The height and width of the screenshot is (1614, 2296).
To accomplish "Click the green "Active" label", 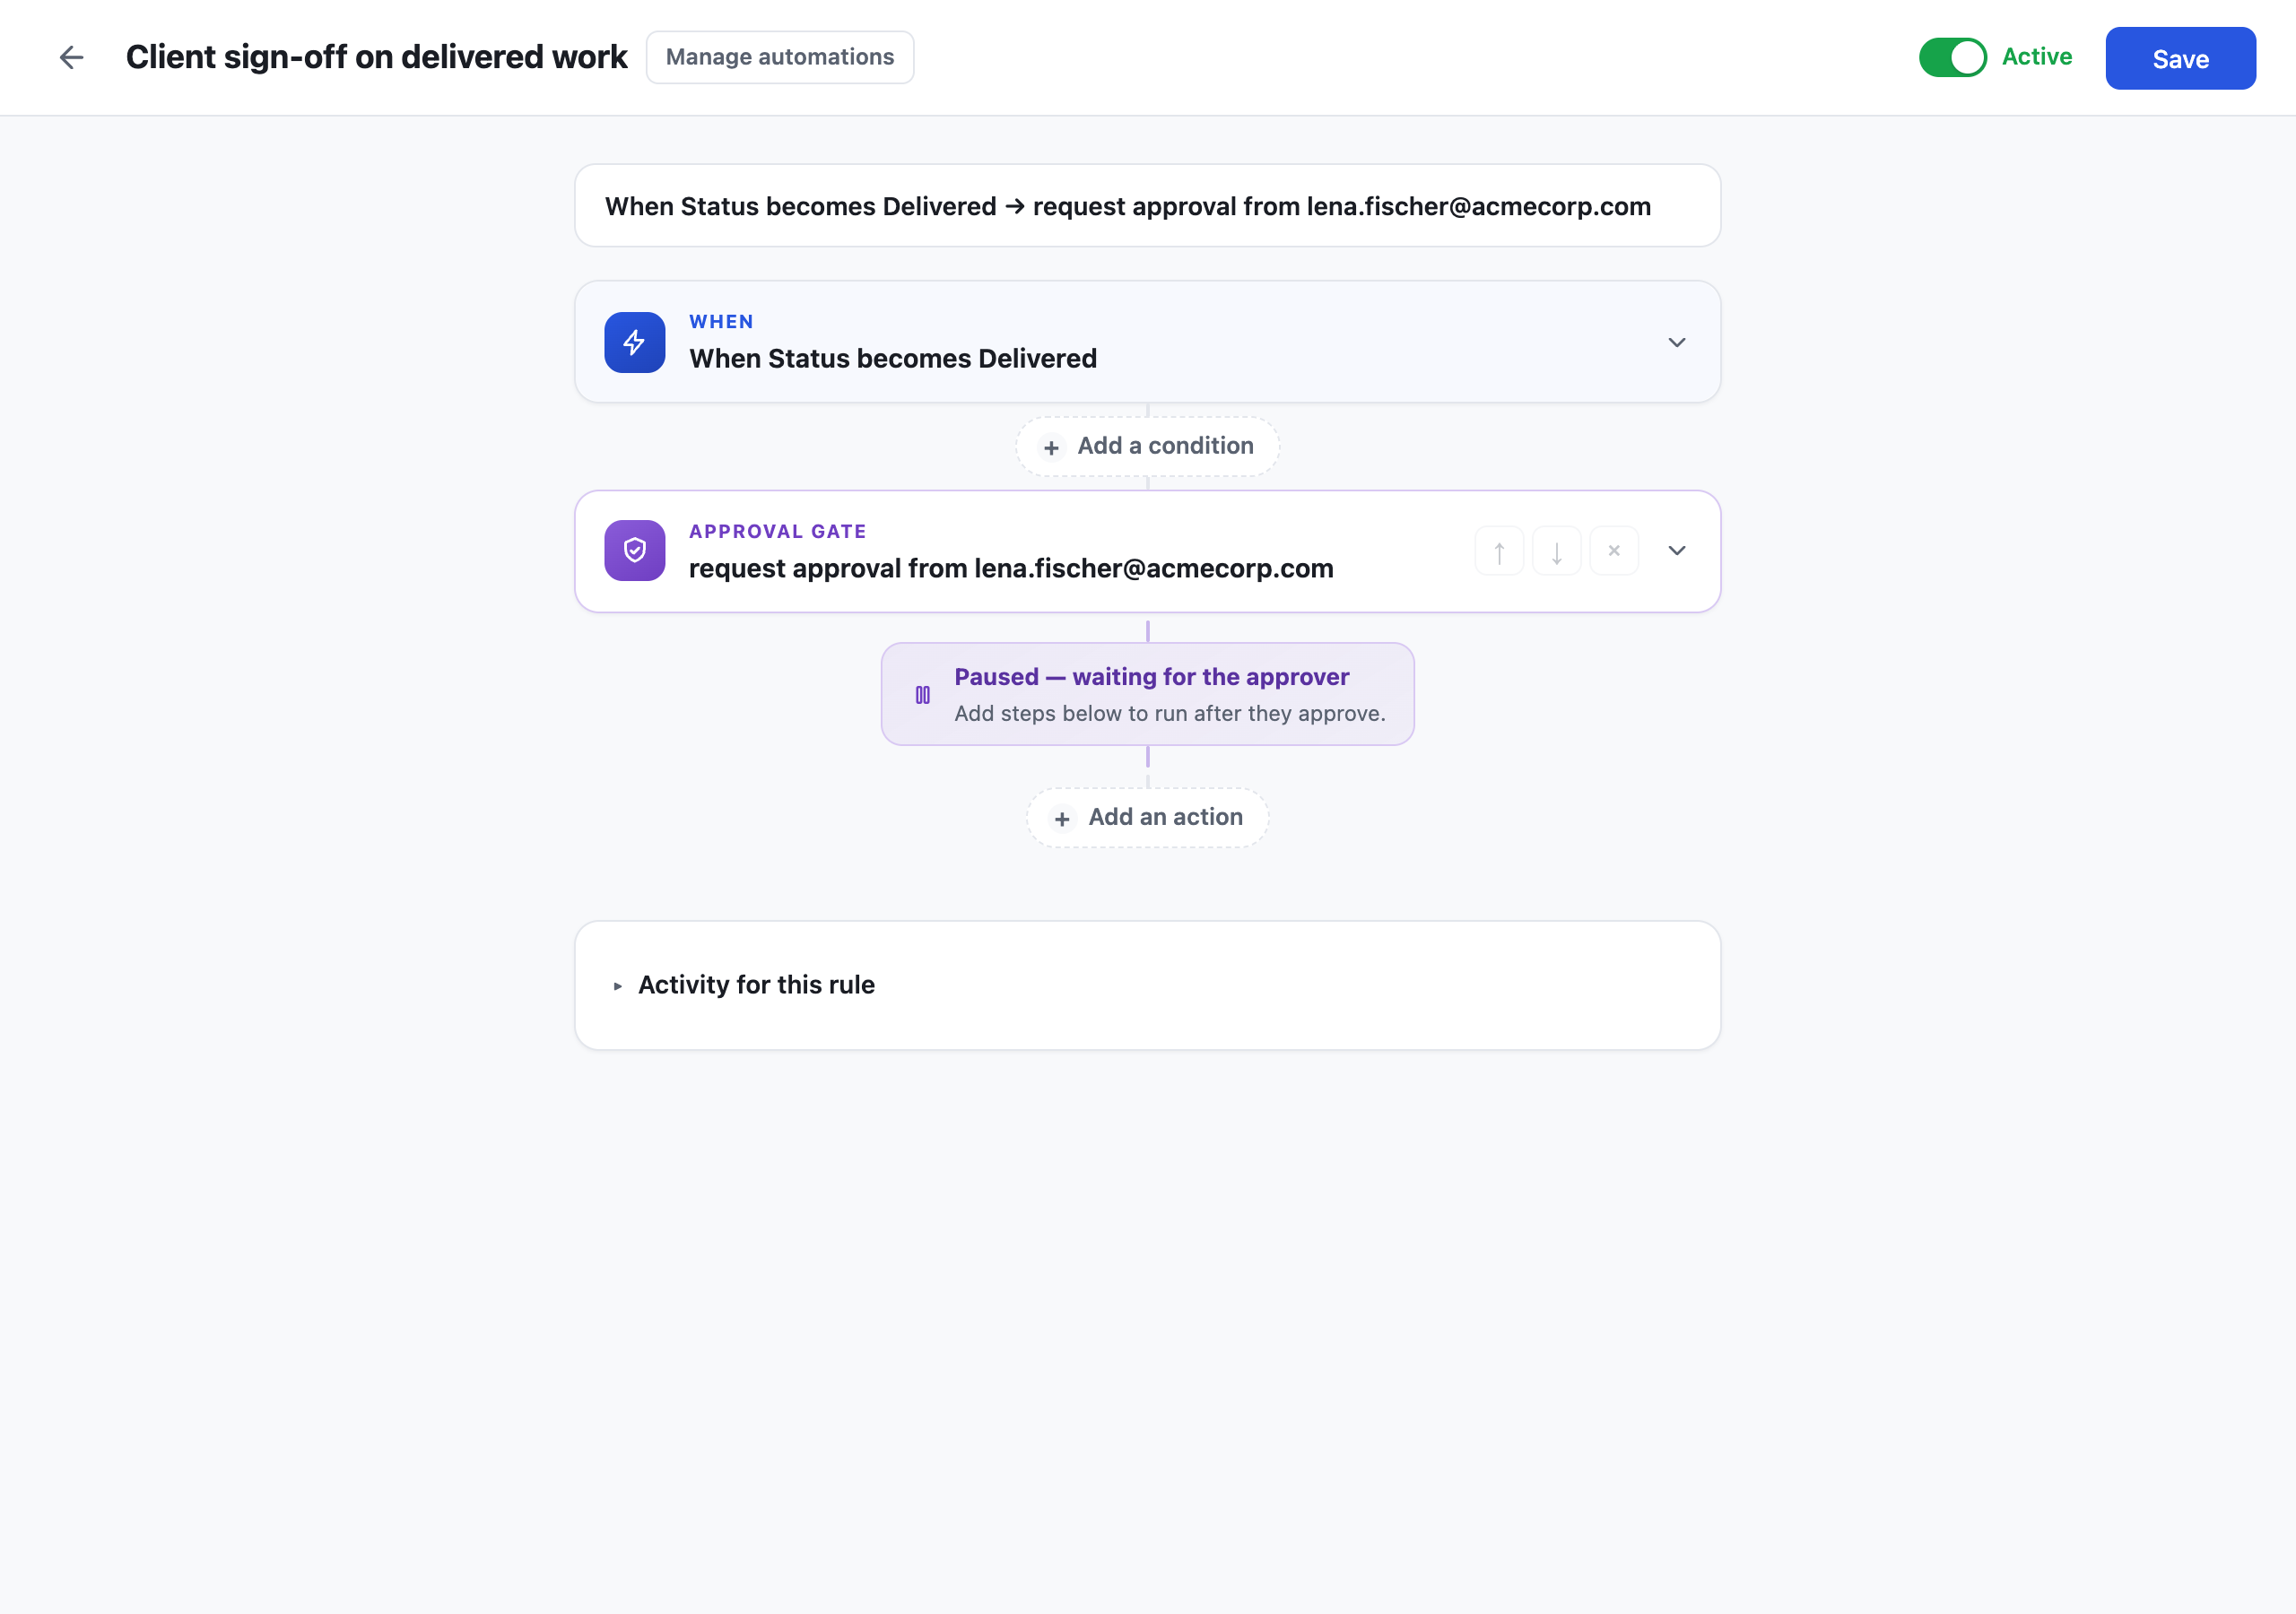I will click(2037, 57).
